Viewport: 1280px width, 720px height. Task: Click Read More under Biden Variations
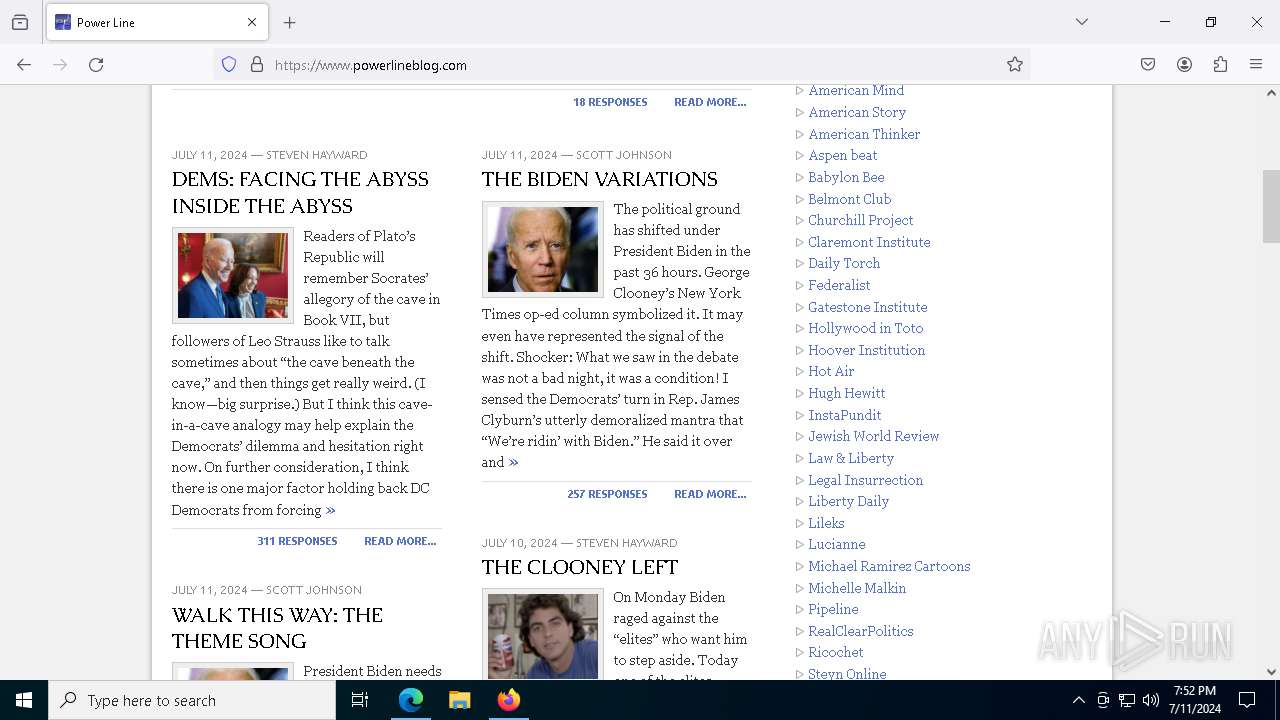pos(710,494)
